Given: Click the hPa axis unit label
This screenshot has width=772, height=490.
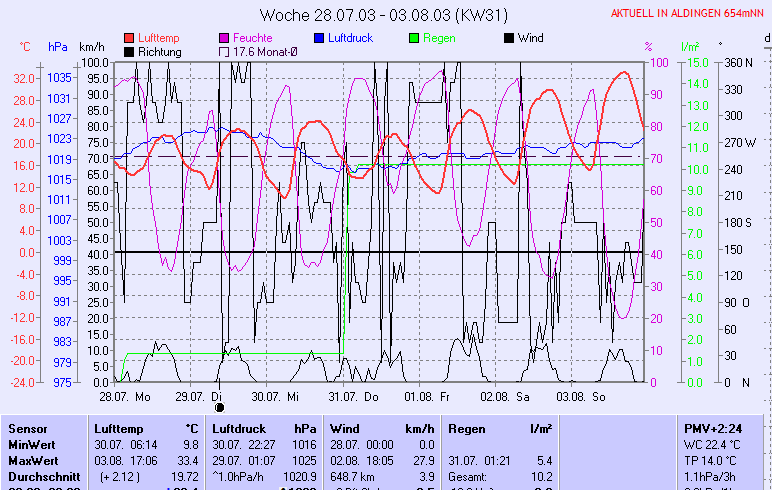Looking at the screenshot, I should [x=58, y=47].
